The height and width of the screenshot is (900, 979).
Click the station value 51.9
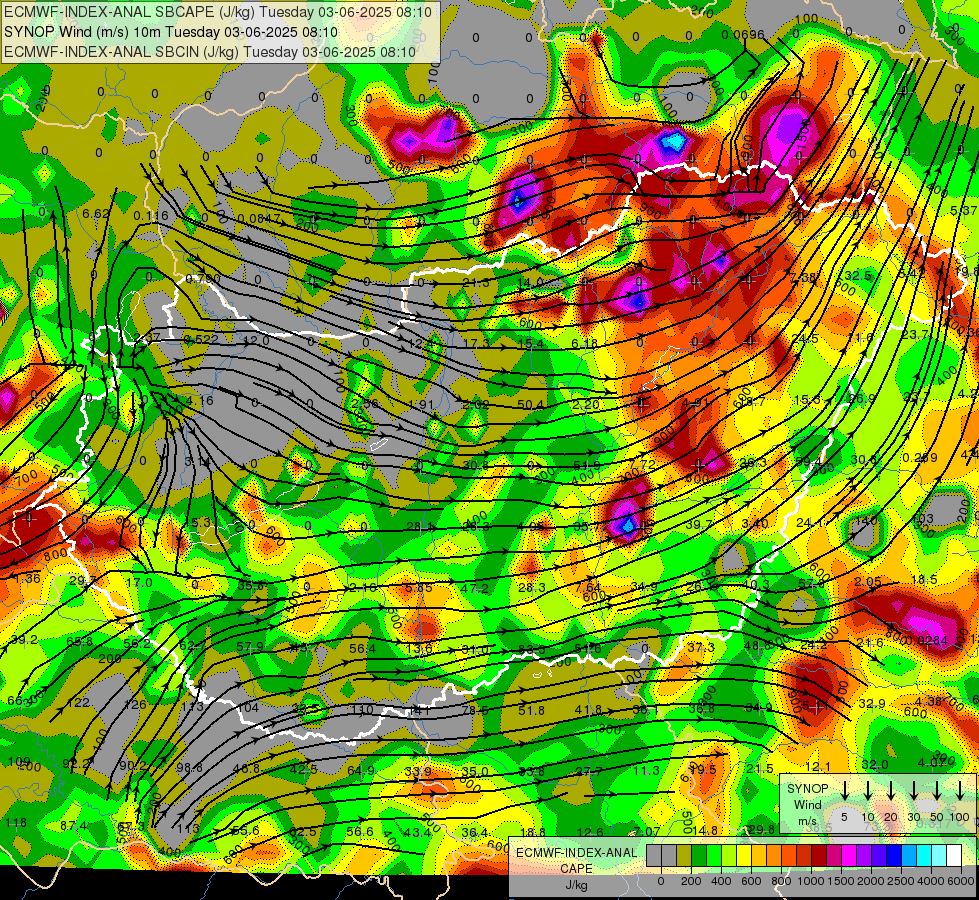point(587,465)
